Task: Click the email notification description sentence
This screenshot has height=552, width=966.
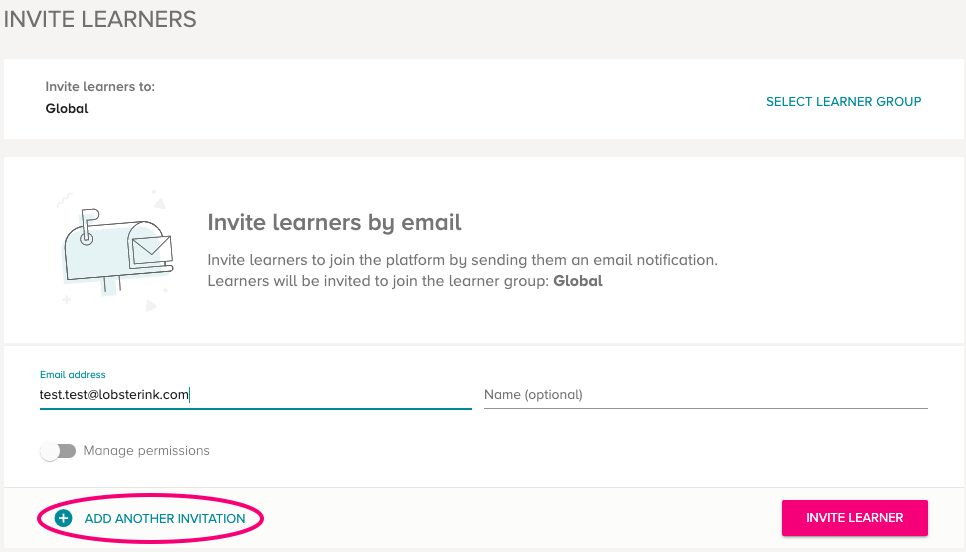Action: 462,260
